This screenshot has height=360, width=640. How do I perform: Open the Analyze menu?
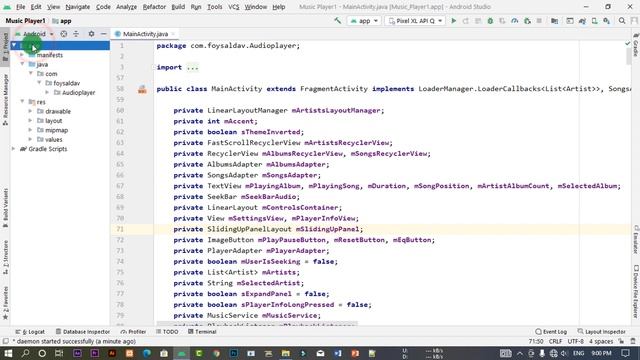tap(126, 7)
